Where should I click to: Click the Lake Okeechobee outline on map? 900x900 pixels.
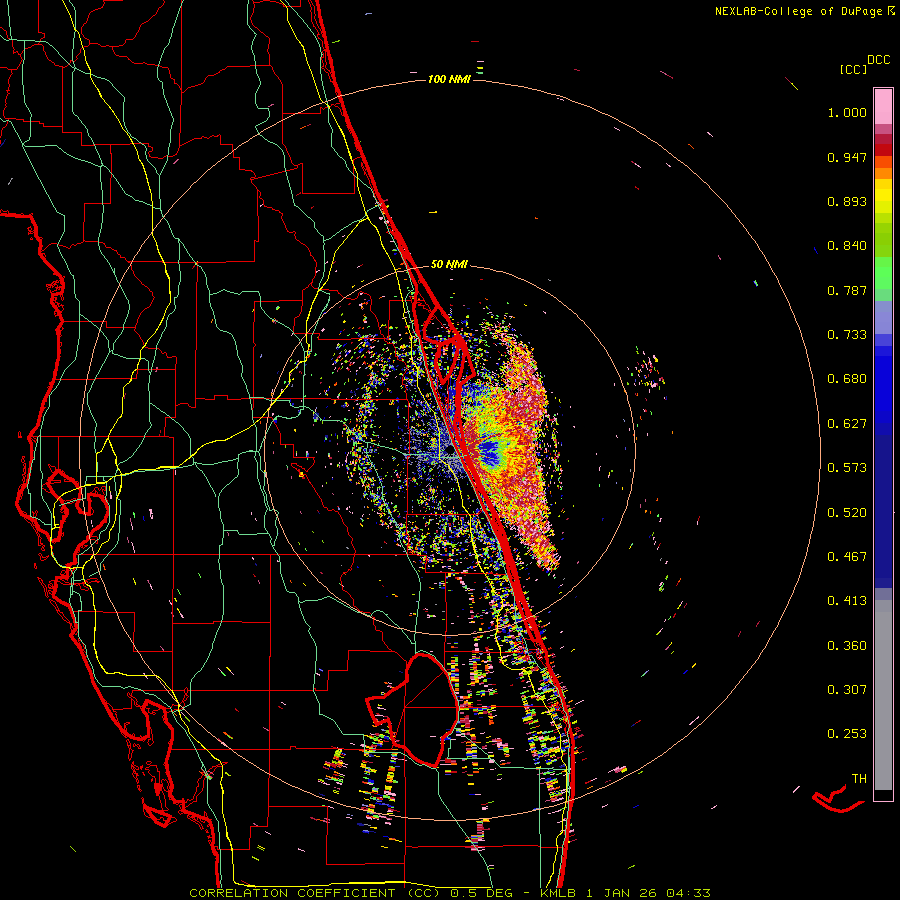[x=412, y=710]
